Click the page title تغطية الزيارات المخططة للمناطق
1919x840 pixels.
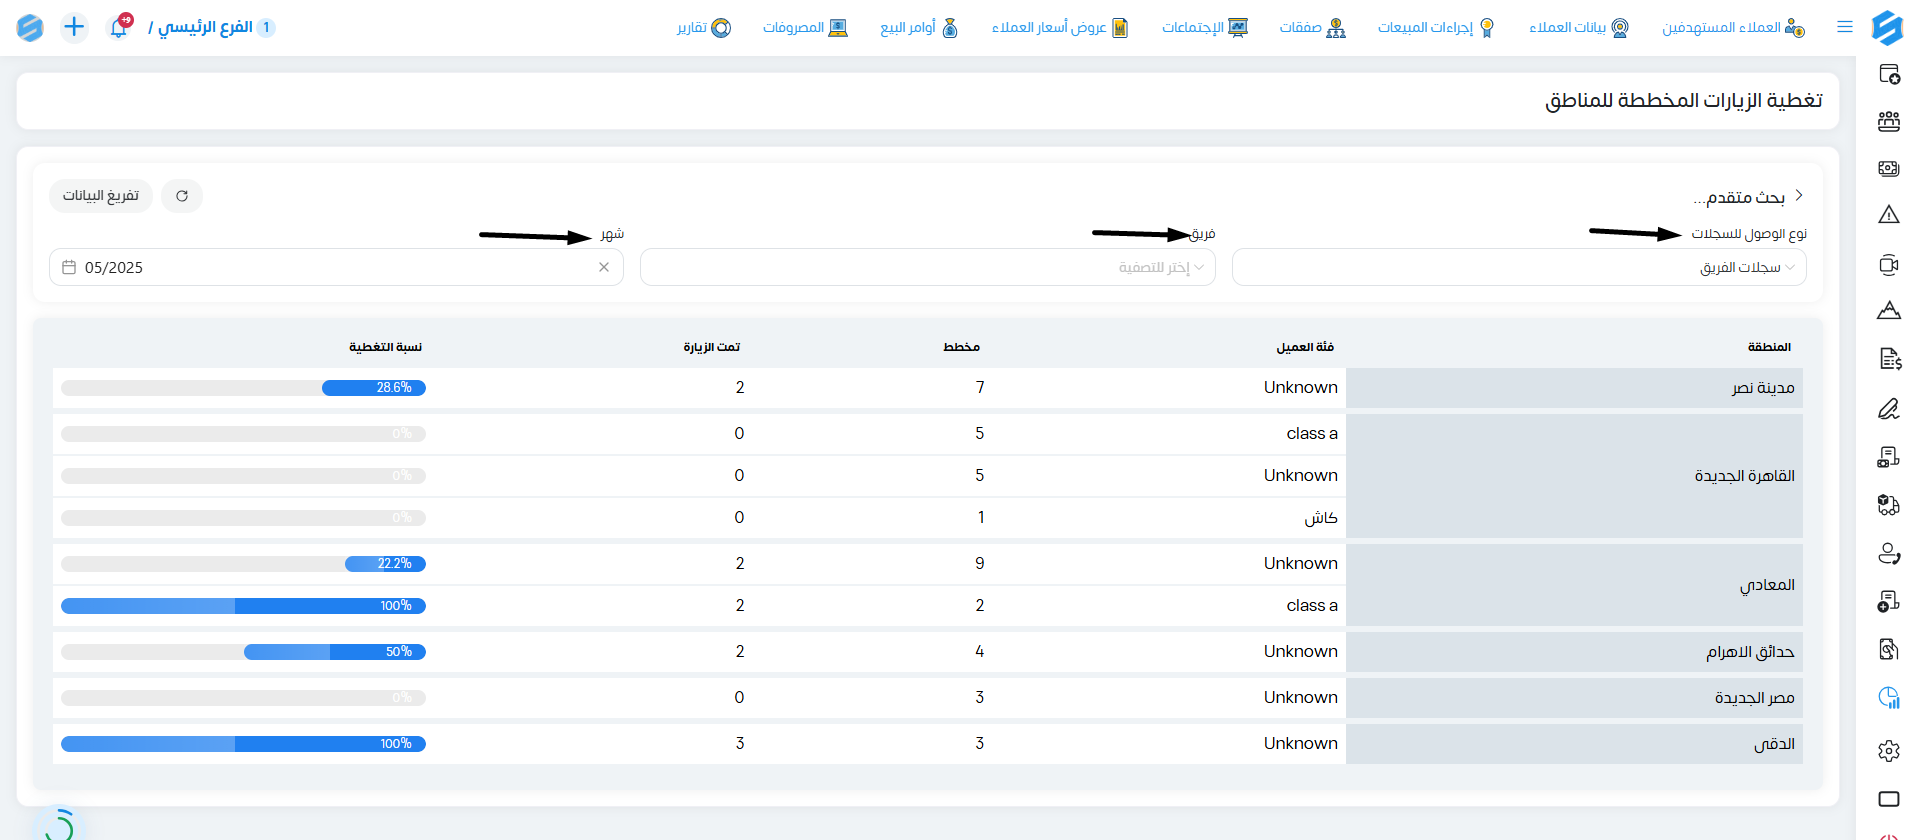click(x=1684, y=101)
